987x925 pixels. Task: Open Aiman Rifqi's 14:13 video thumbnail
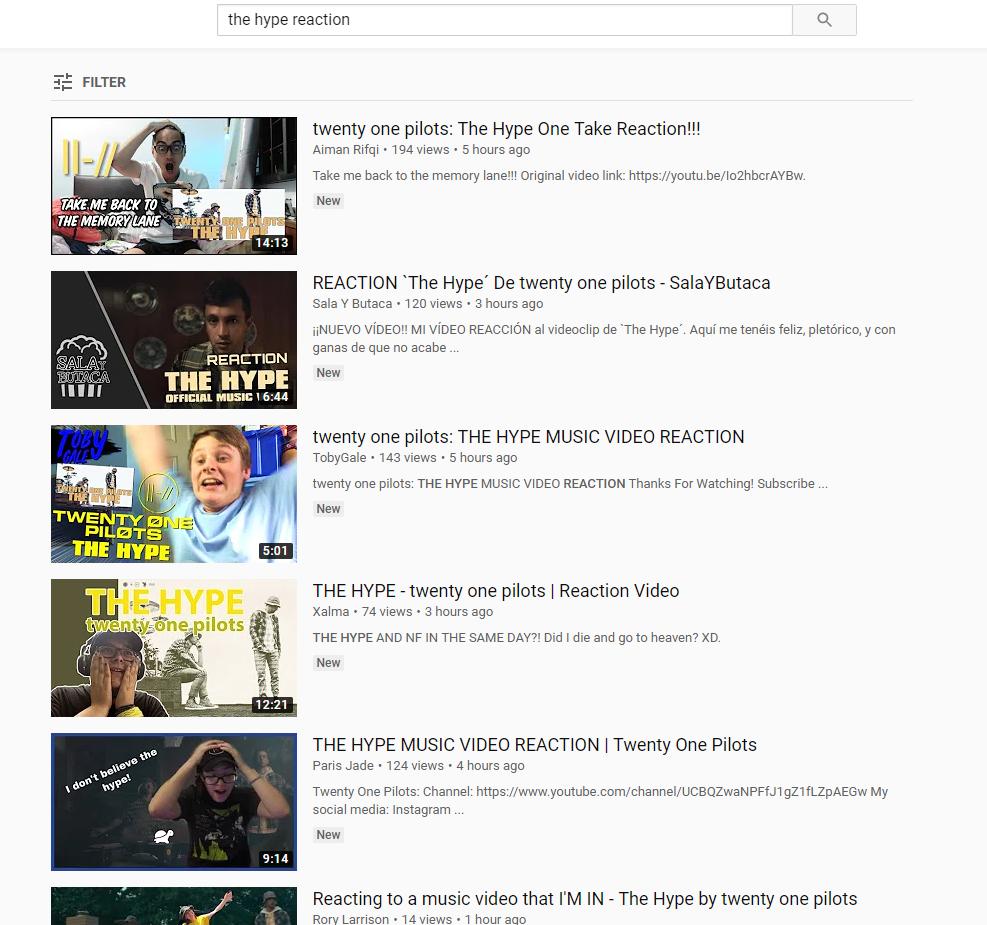[x=174, y=186]
